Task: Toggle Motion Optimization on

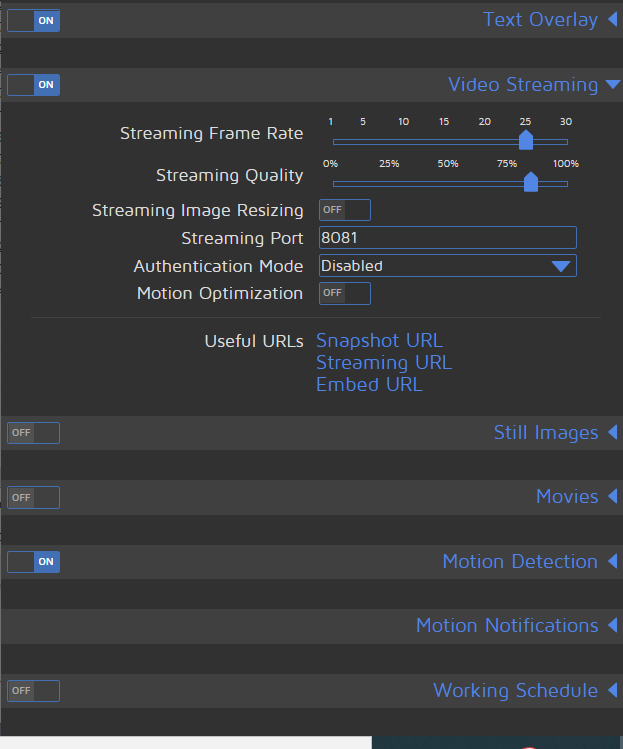Action: 344,293
